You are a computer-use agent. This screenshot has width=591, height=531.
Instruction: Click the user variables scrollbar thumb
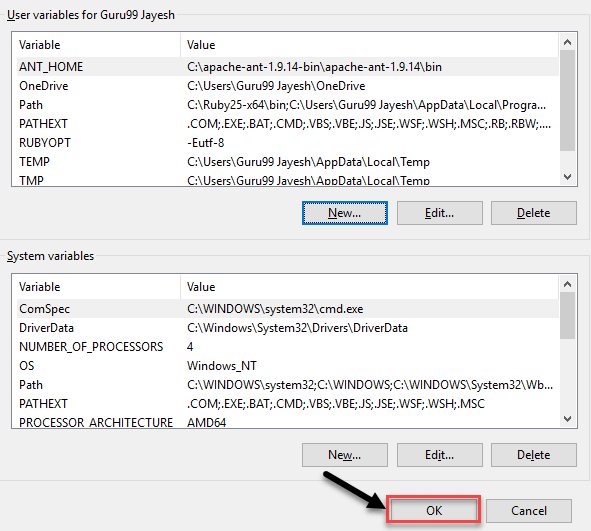tap(567, 101)
